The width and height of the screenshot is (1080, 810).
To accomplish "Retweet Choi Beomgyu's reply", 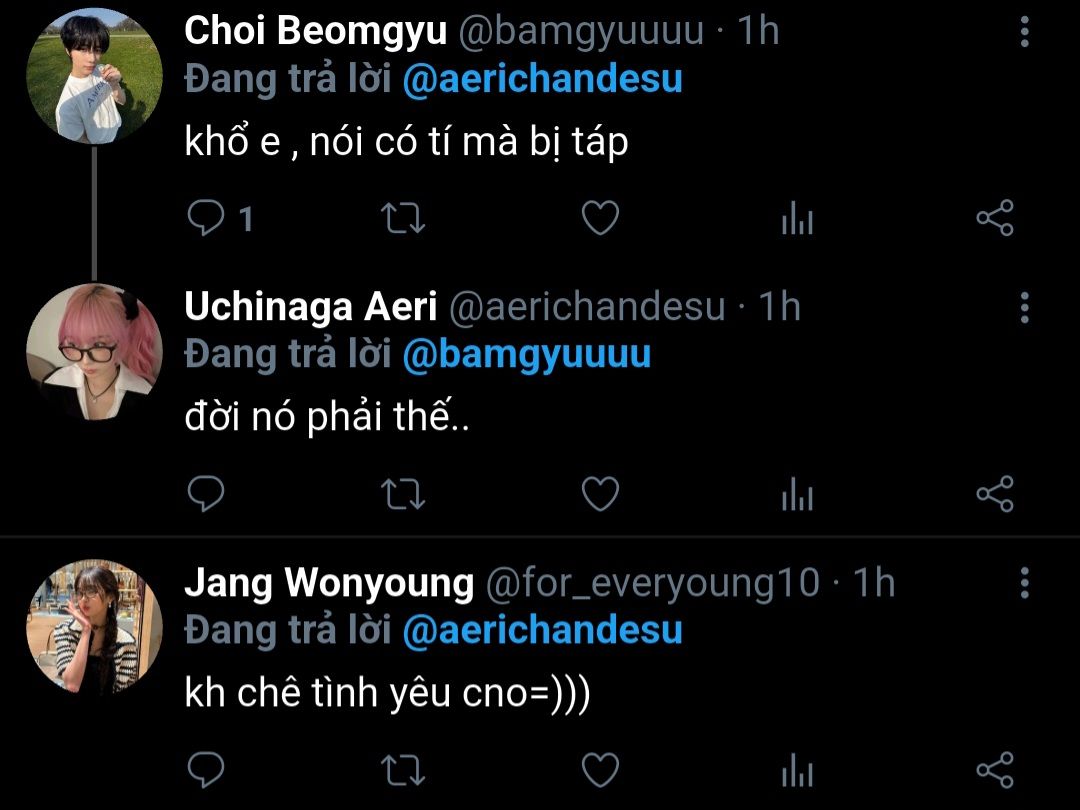I will pyautogui.click(x=404, y=218).
